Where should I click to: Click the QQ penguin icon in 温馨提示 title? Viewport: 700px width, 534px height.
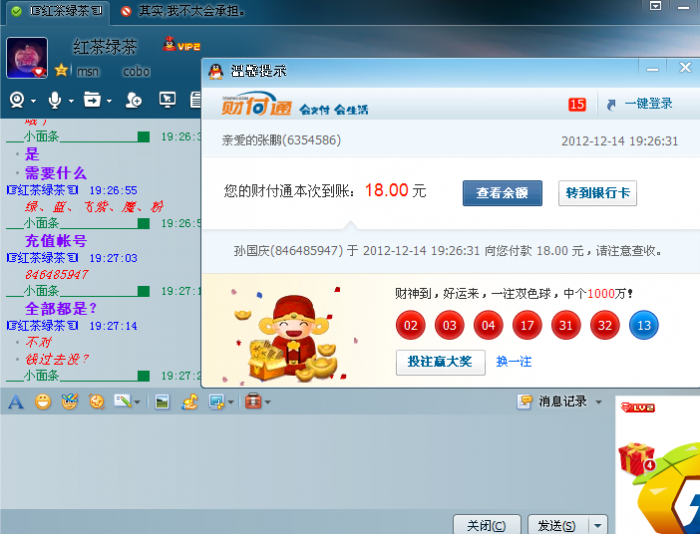pos(216,71)
